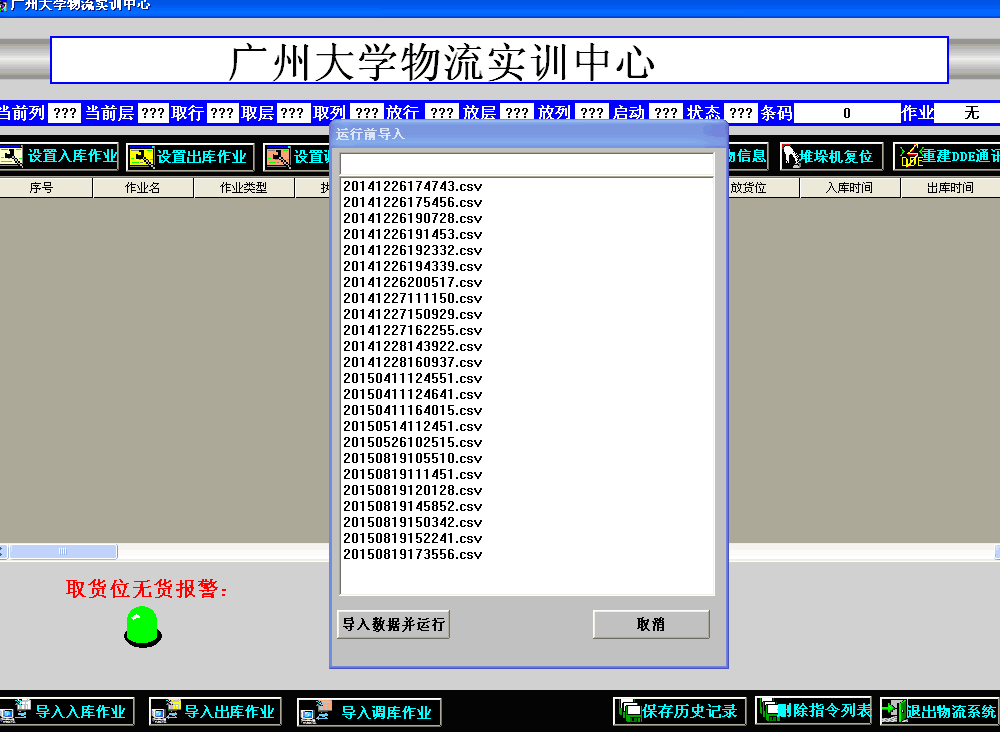
Task: Click the 设置入库作业 button icon
Action: 12,157
